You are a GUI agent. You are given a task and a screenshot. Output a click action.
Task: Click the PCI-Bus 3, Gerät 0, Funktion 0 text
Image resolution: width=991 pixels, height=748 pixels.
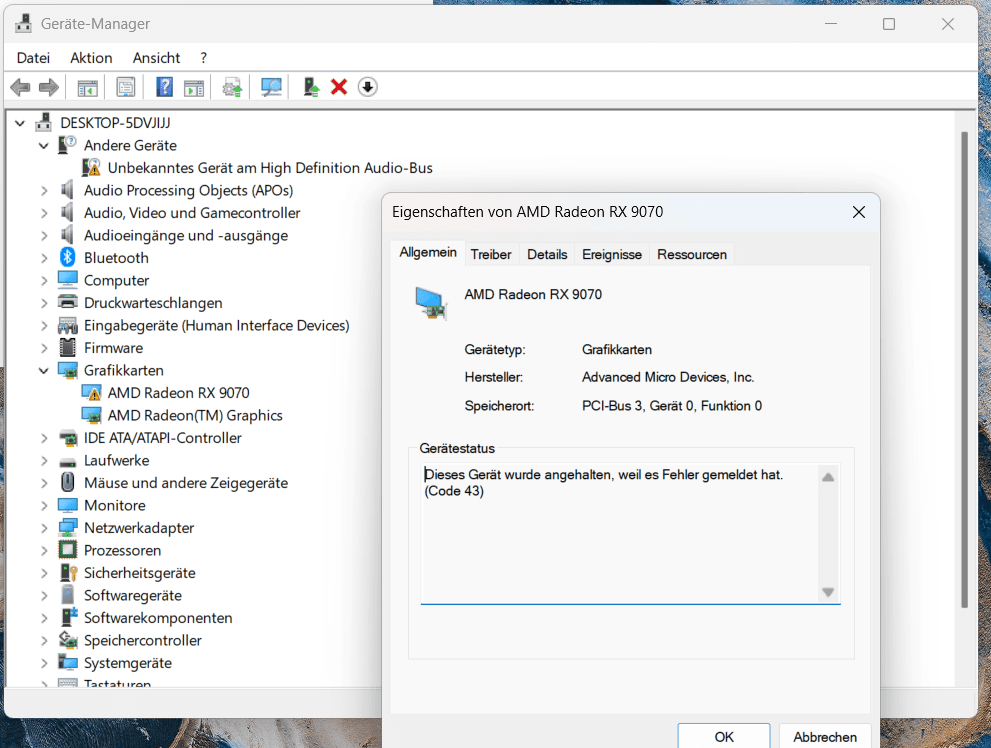(x=672, y=406)
